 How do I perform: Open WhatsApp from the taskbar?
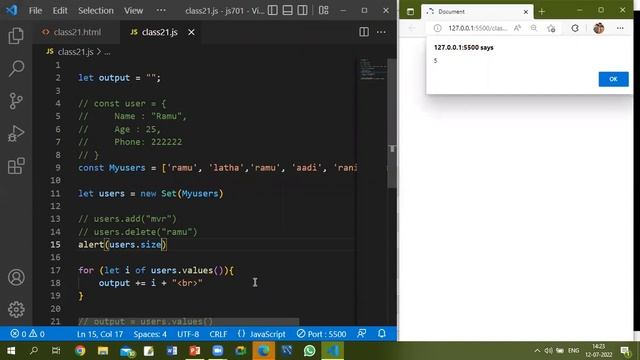point(309,351)
